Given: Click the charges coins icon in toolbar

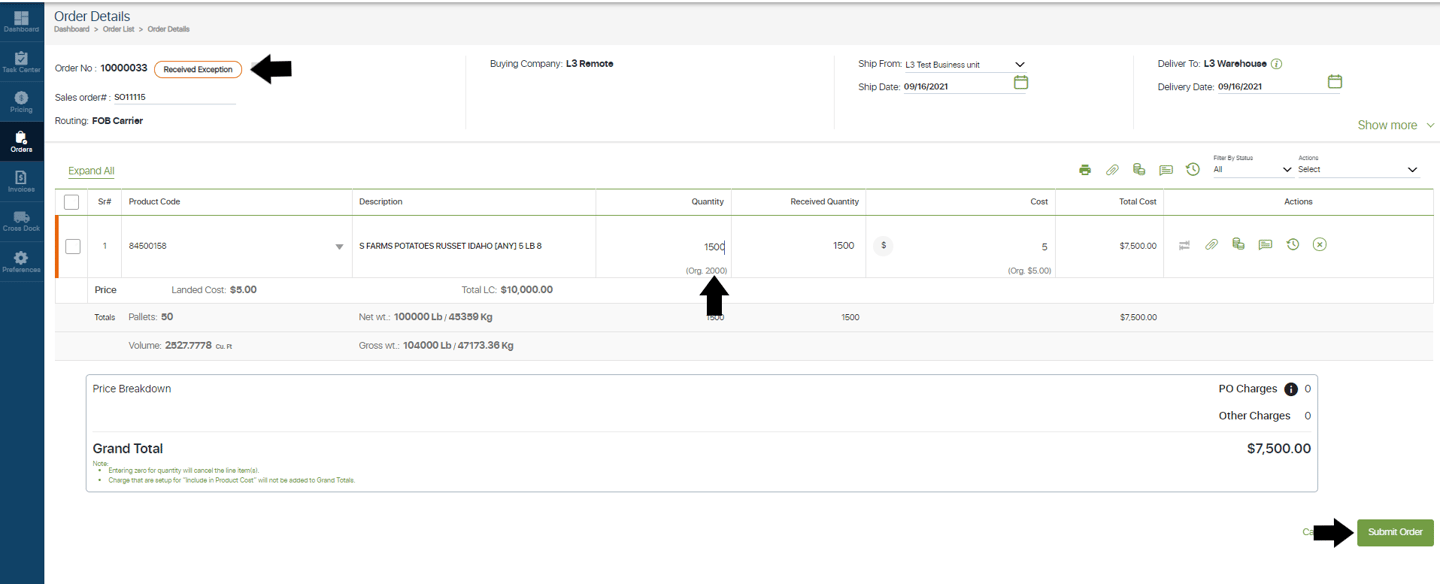Looking at the screenshot, I should pyautogui.click(x=1139, y=170).
